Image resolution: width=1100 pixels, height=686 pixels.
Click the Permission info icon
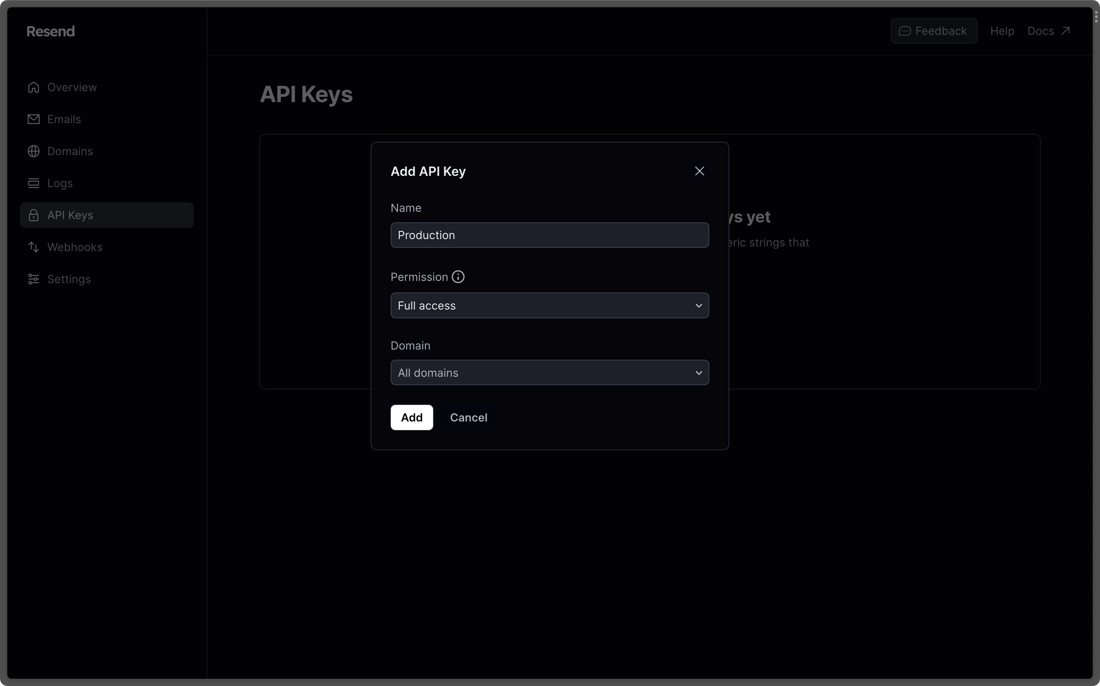coord(458,277)
